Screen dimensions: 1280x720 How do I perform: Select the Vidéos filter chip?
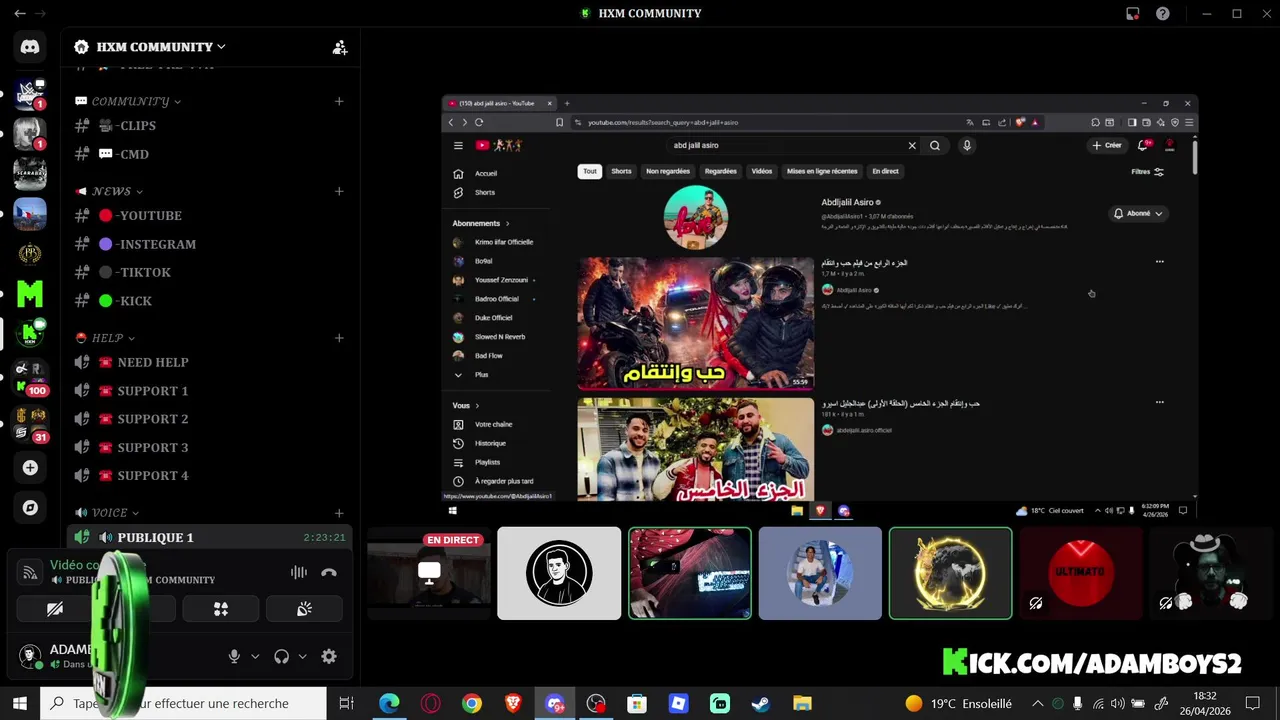click(x=762, y=171)
